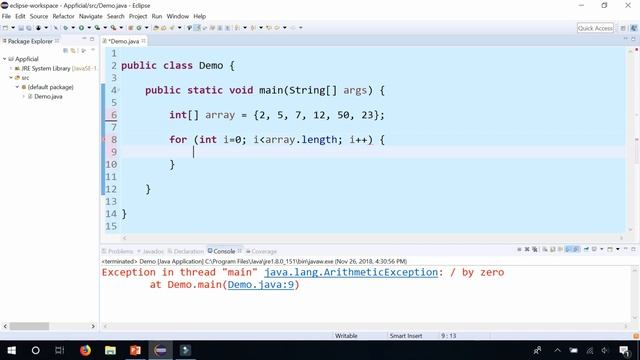Expand the JRE System Library node
640x360 pixels.
click(11, 69)
